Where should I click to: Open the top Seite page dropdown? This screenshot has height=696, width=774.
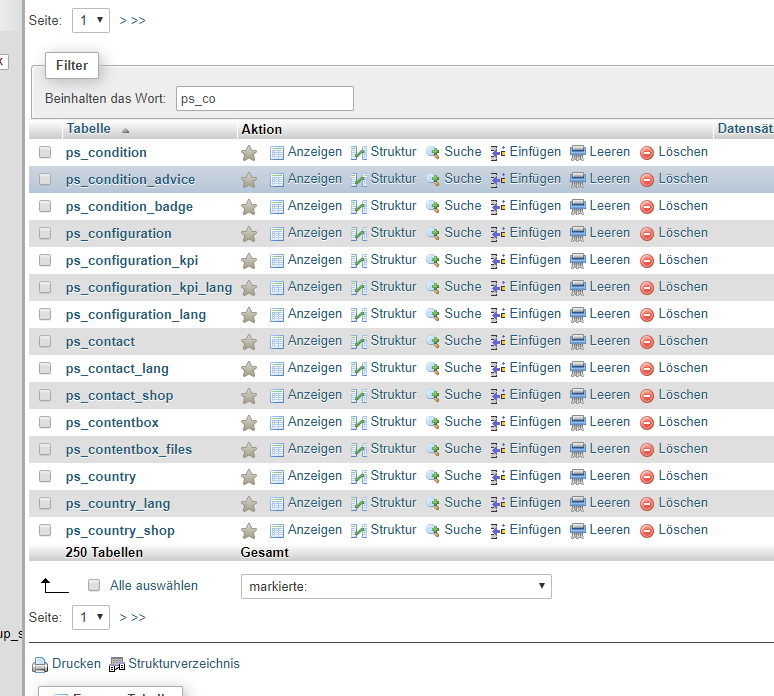pyautogui.click(x=91, y=21)
